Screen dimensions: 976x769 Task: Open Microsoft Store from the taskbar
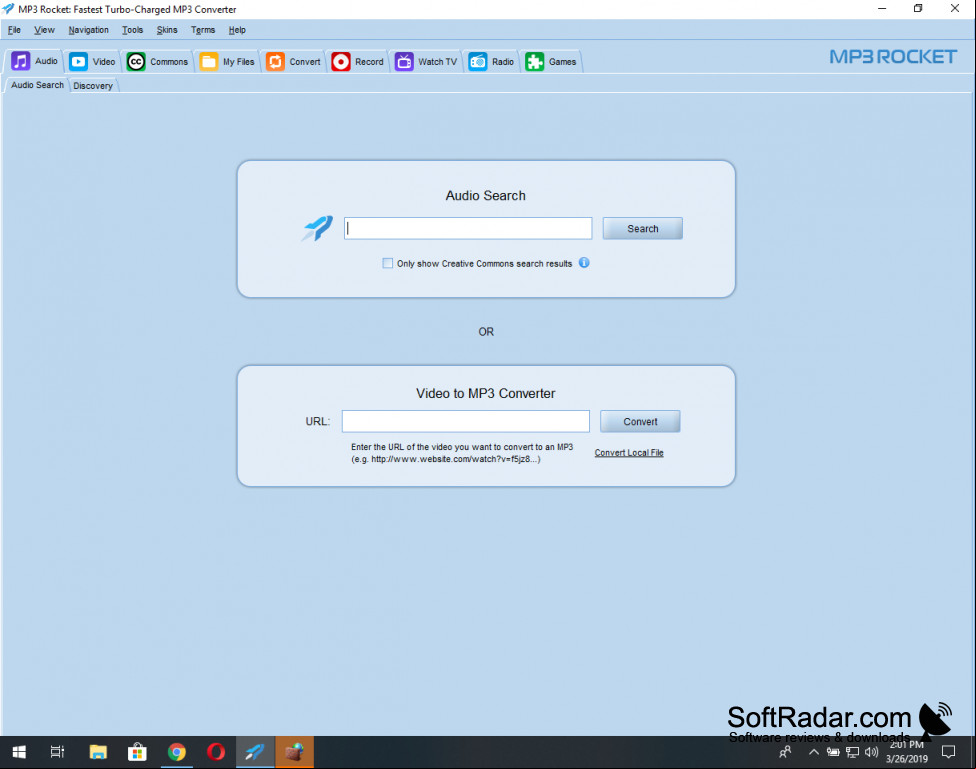pos(137,752)
